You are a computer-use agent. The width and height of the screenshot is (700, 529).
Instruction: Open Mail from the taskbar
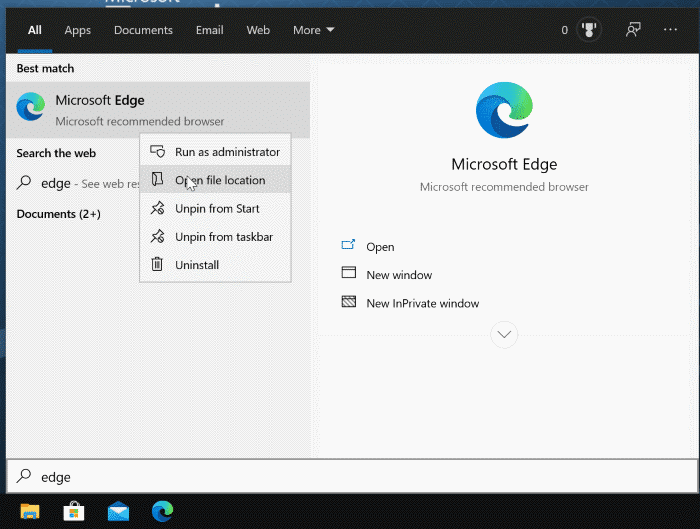tap(118, 512)
